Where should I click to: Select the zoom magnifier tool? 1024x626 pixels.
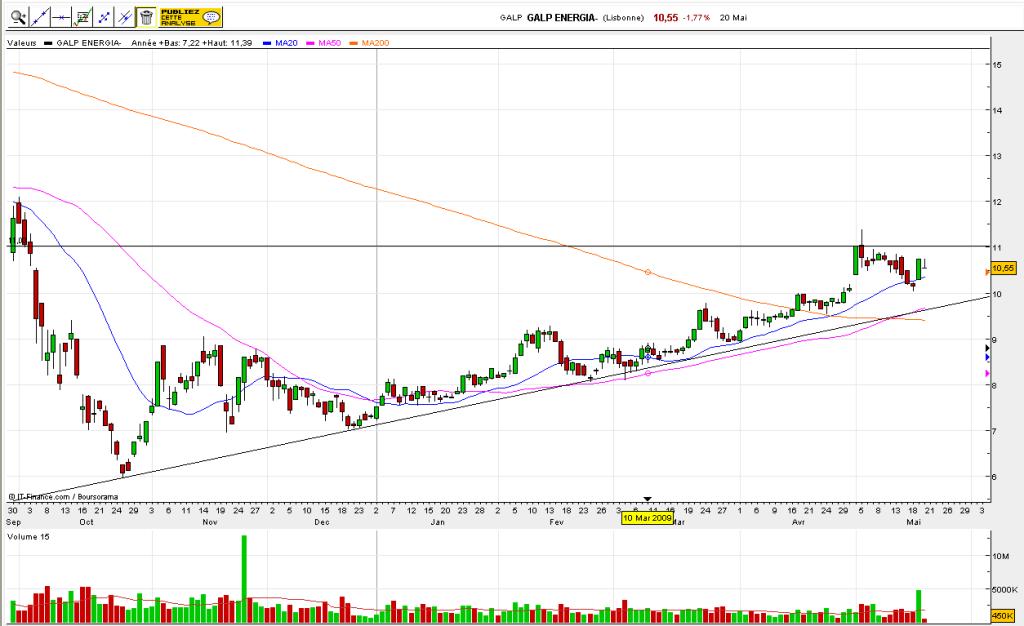[18, 18]
